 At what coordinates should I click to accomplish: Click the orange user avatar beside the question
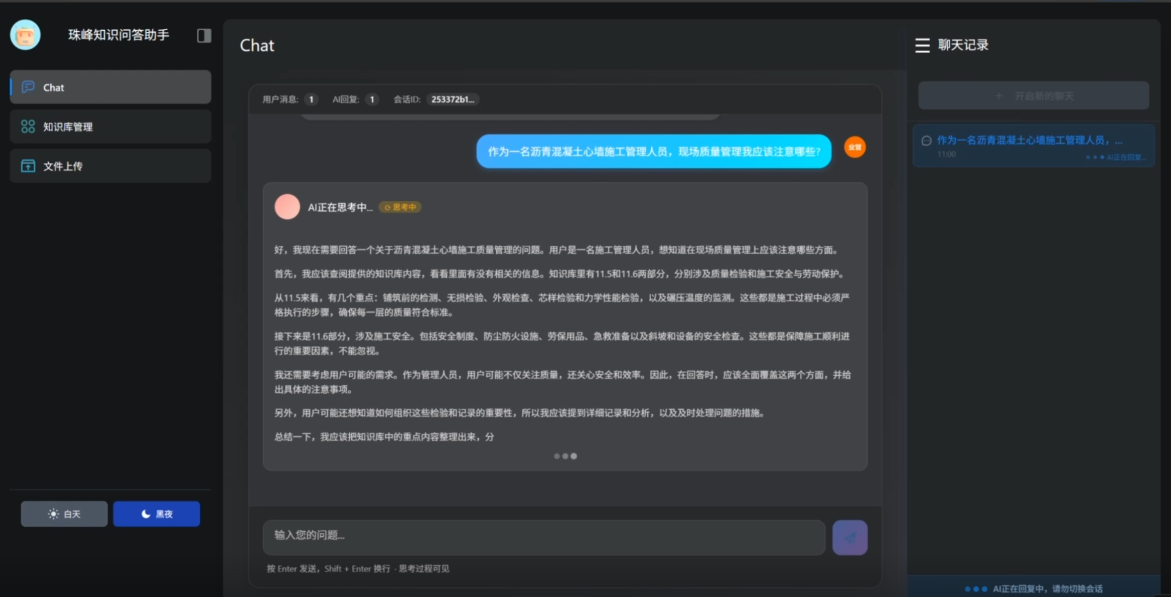pos(854,147)
